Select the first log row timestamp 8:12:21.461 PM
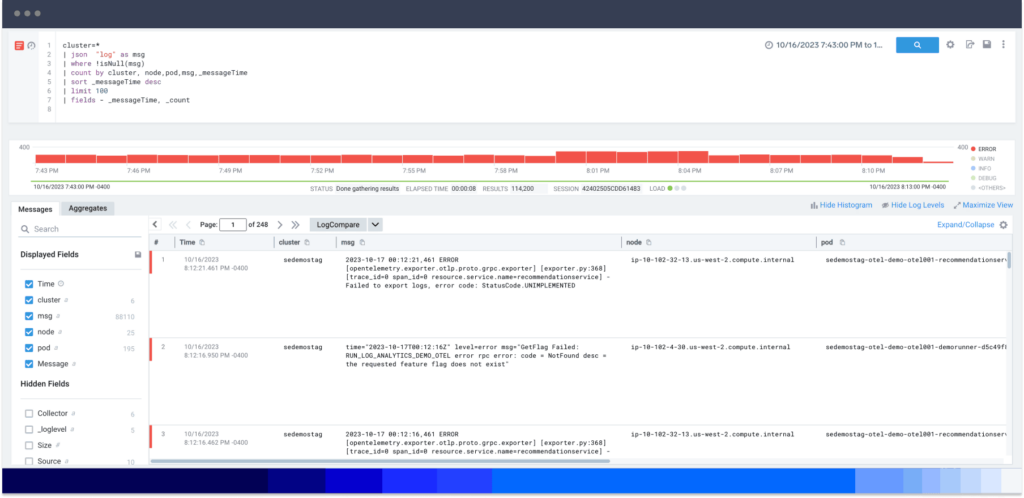 (216, 268)
